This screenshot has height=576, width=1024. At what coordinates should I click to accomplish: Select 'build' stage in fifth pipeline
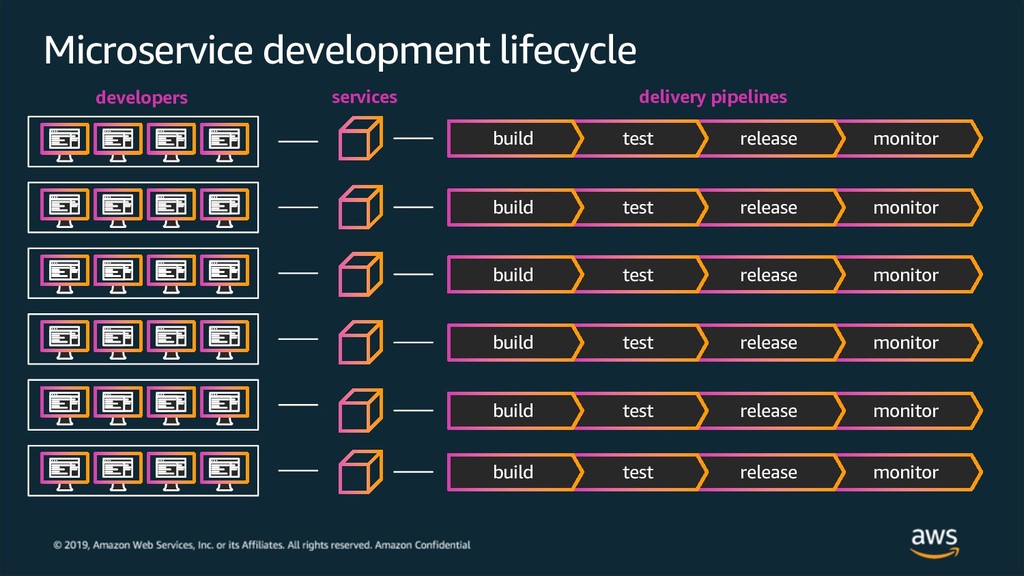coord(513,411)
